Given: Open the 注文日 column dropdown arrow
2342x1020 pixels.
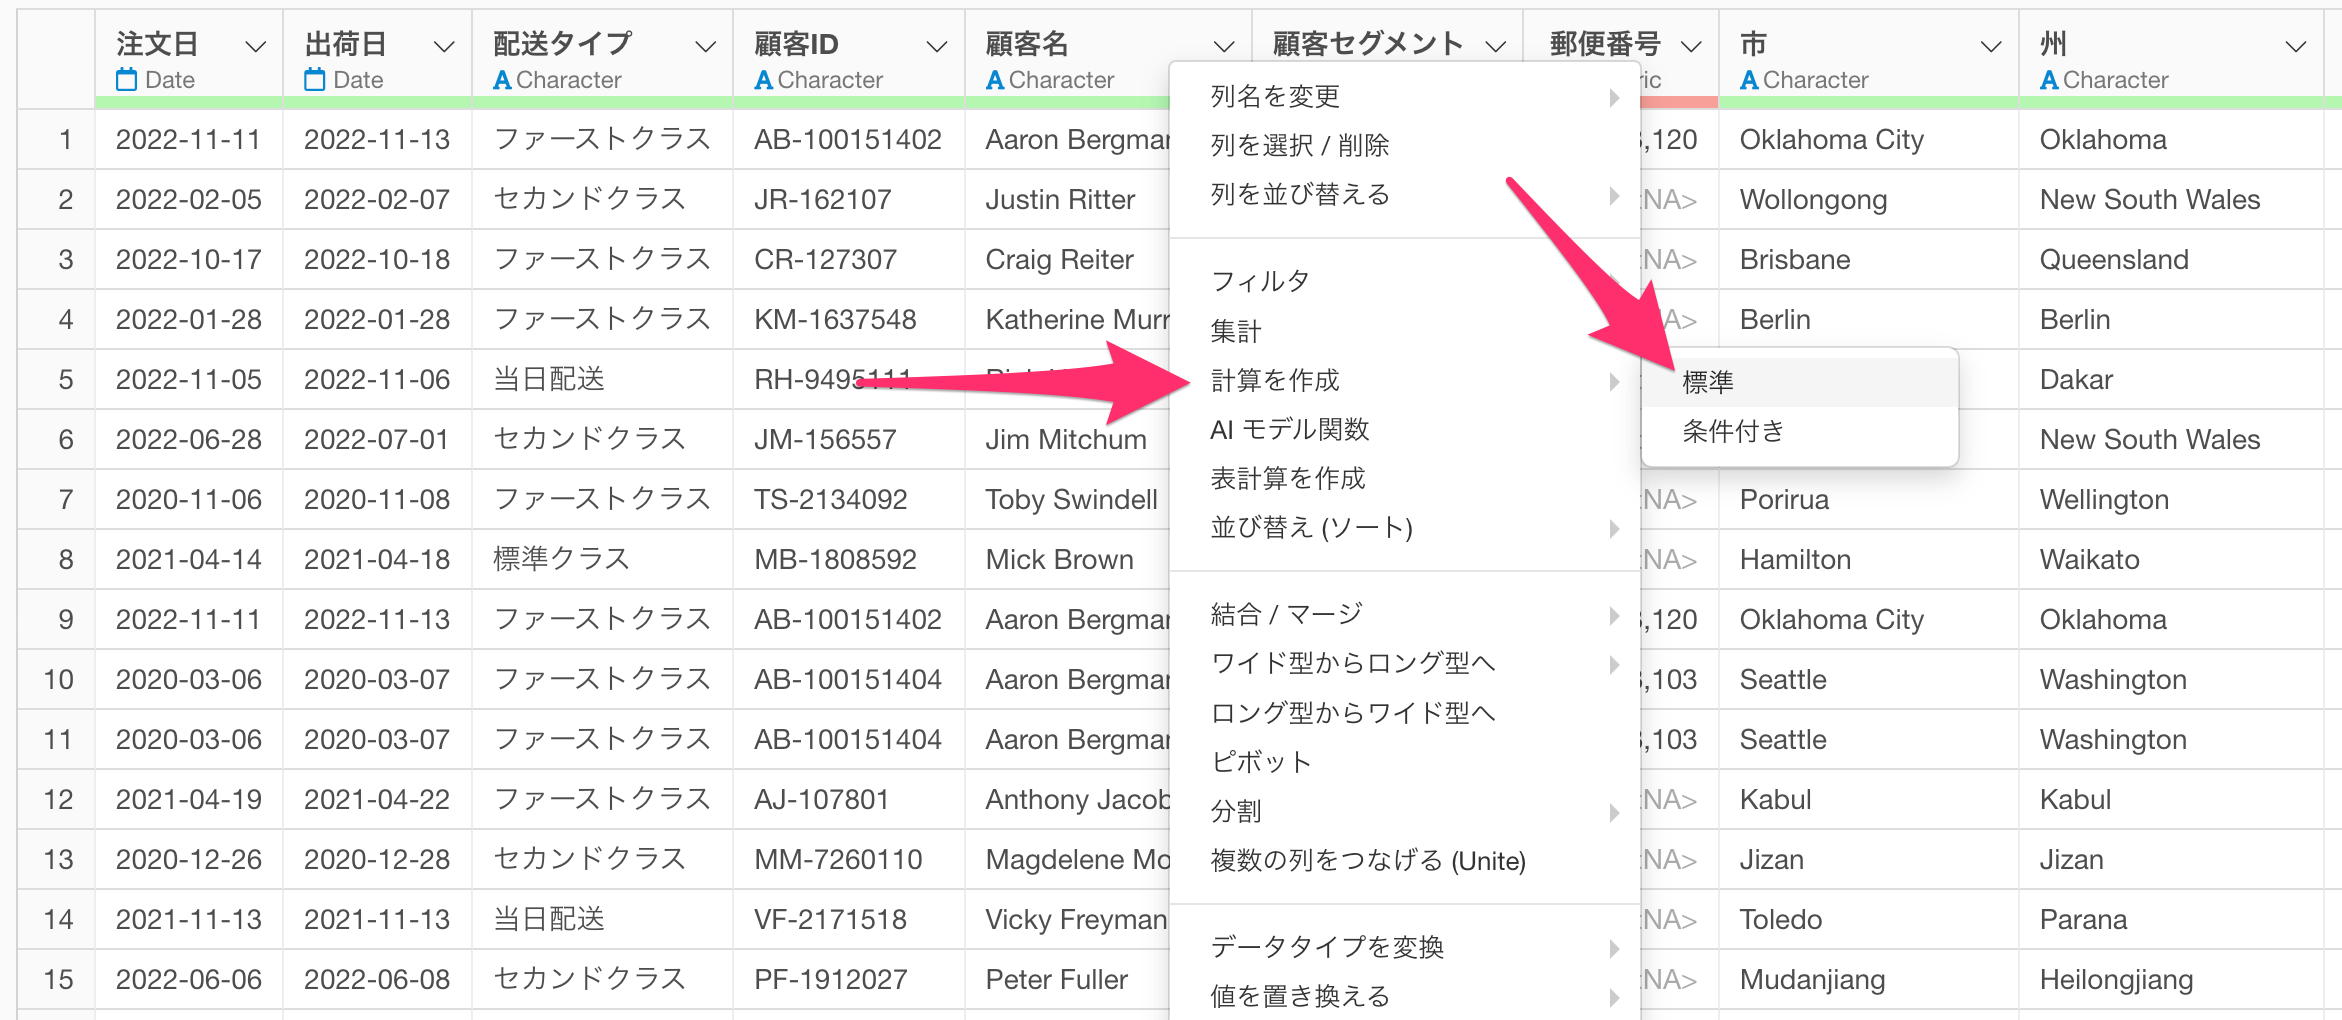Looking at the screenshot, I should point(255,46).
